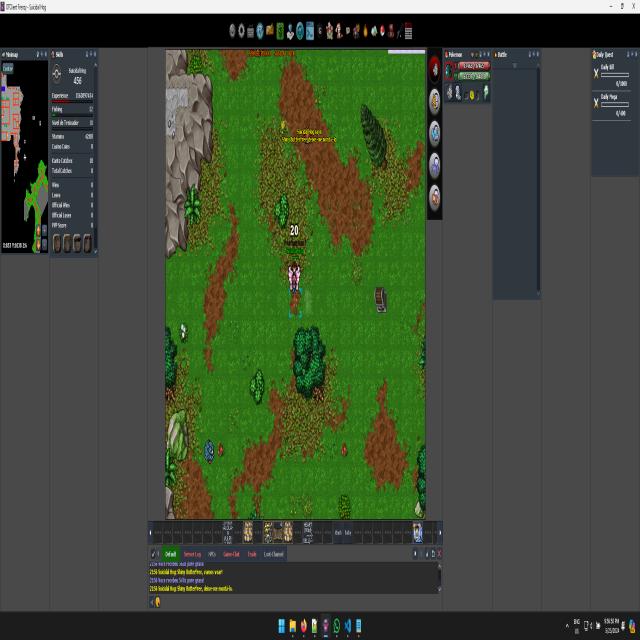Screen dimensions: 640x640
Task: Open the Loot Channel tab
Action: (x=273, y=554)
